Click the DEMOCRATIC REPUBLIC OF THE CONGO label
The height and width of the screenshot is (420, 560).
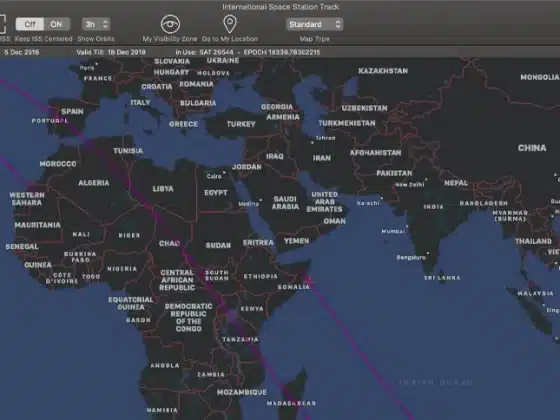tap(189, 318)
